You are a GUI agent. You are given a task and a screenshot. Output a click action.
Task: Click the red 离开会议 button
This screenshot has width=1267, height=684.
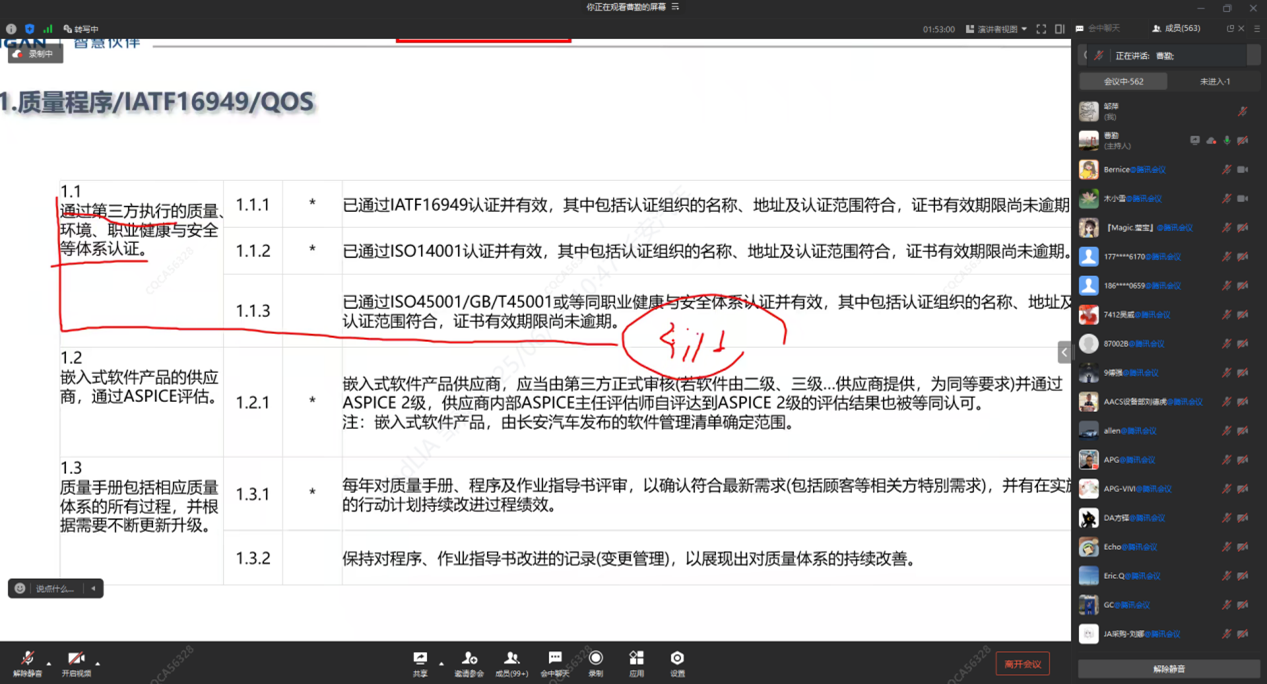coord(1022,664)
